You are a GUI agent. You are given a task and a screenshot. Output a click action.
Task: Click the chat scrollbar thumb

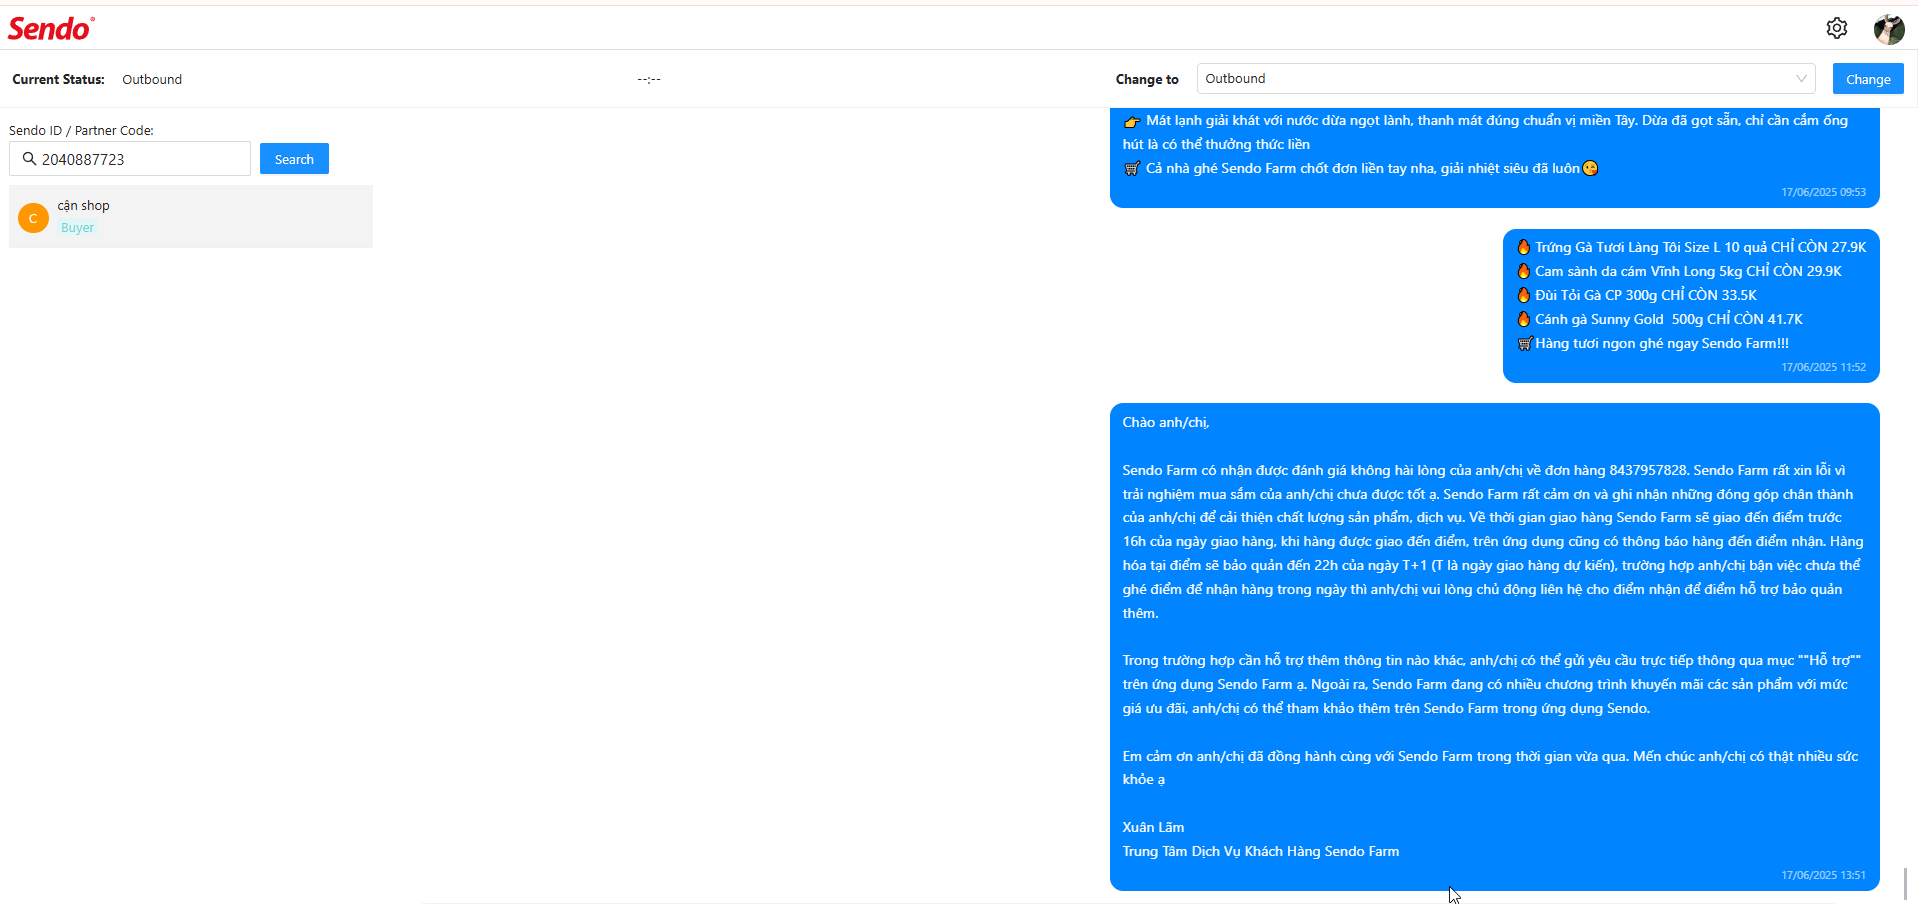[x=1905, y=884]
